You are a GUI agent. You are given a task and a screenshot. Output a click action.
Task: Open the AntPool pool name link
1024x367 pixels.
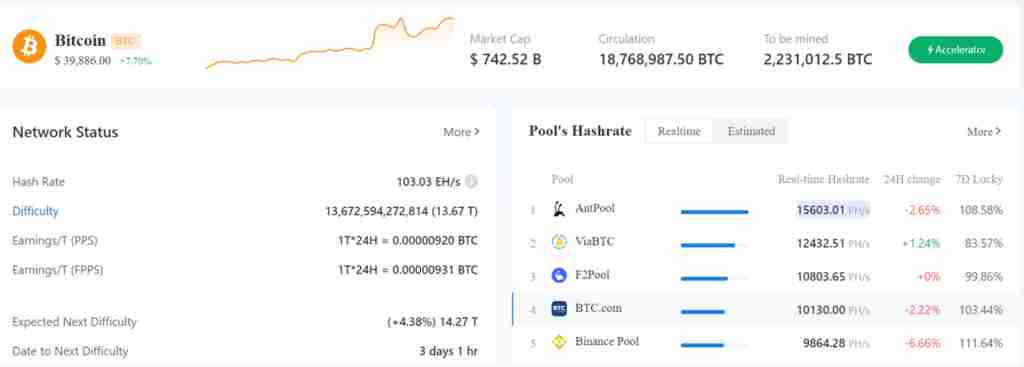click(595, 208)
